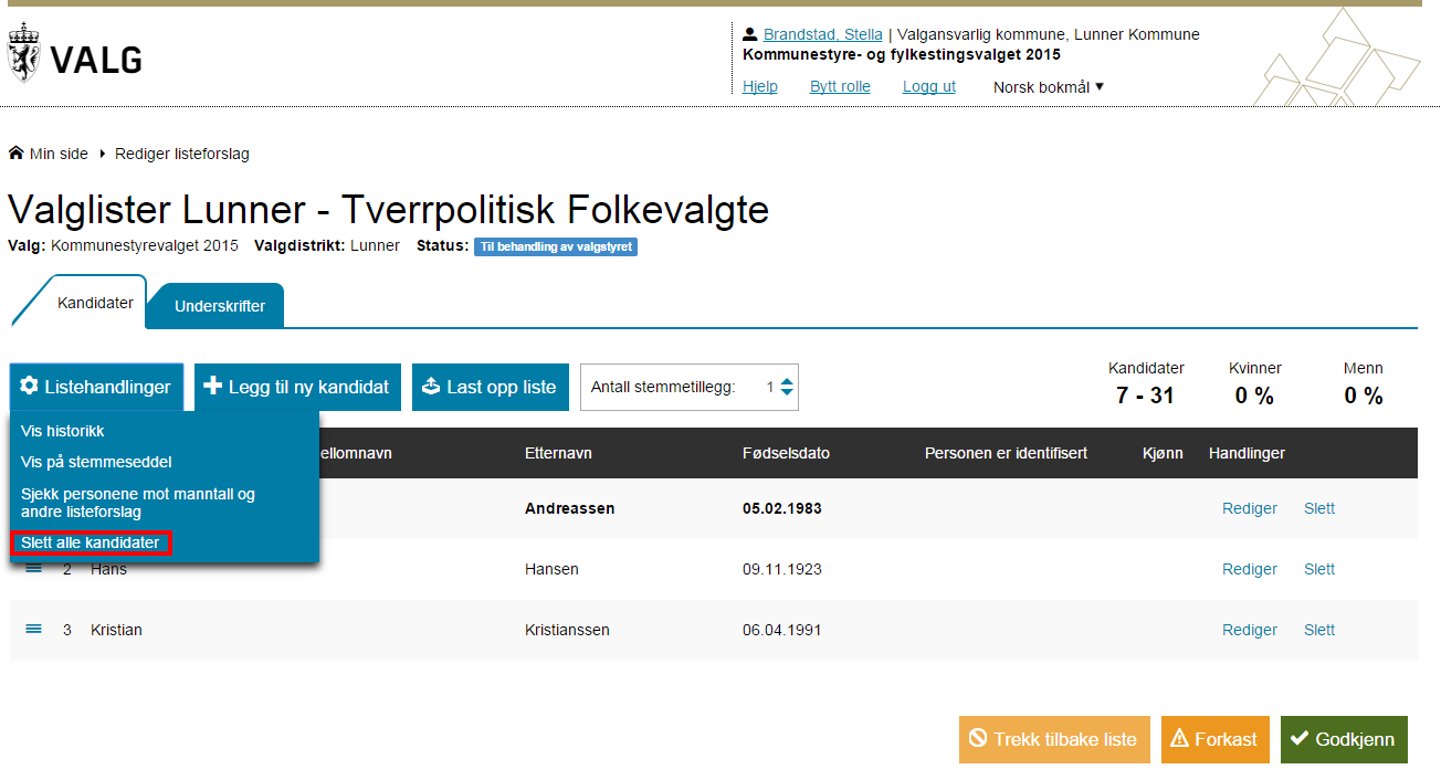The image size is (1440, 780).
Task: Click the VALG lion crest logo
Action: click(x=20, y=55)
